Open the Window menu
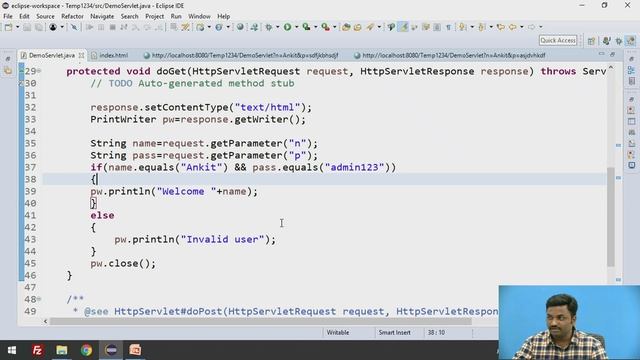Viewport: 640px width, 360px height. point(199,16)
